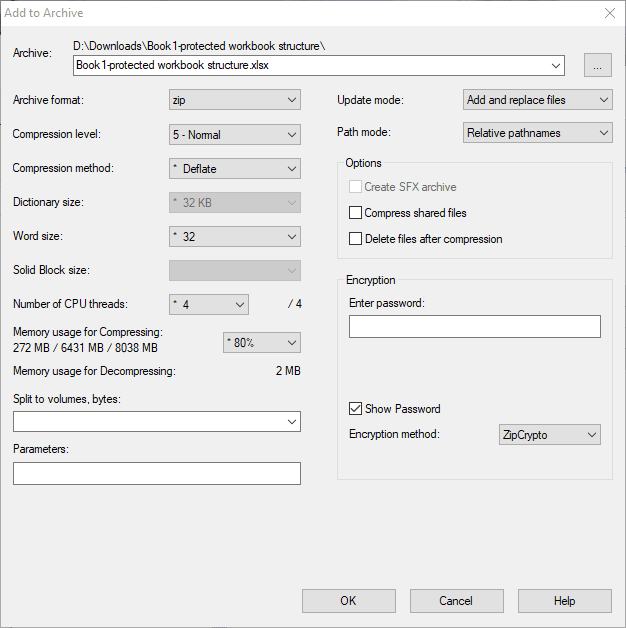The image size is (626, 628).
Task: Expand the archive filename history arrow
Action: click(556, 65)
